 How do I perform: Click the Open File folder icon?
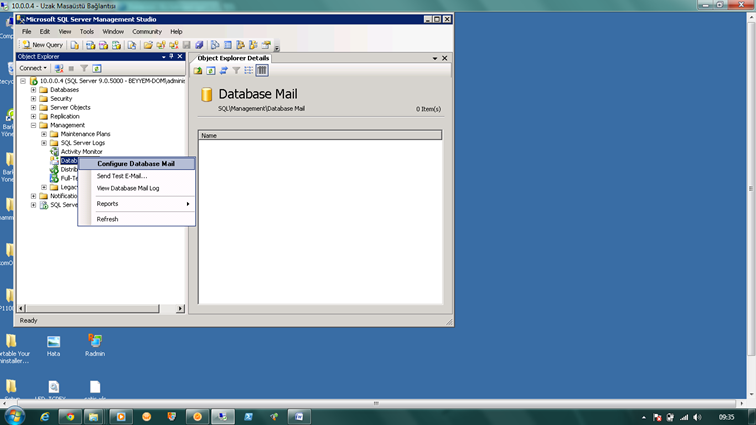148,45
